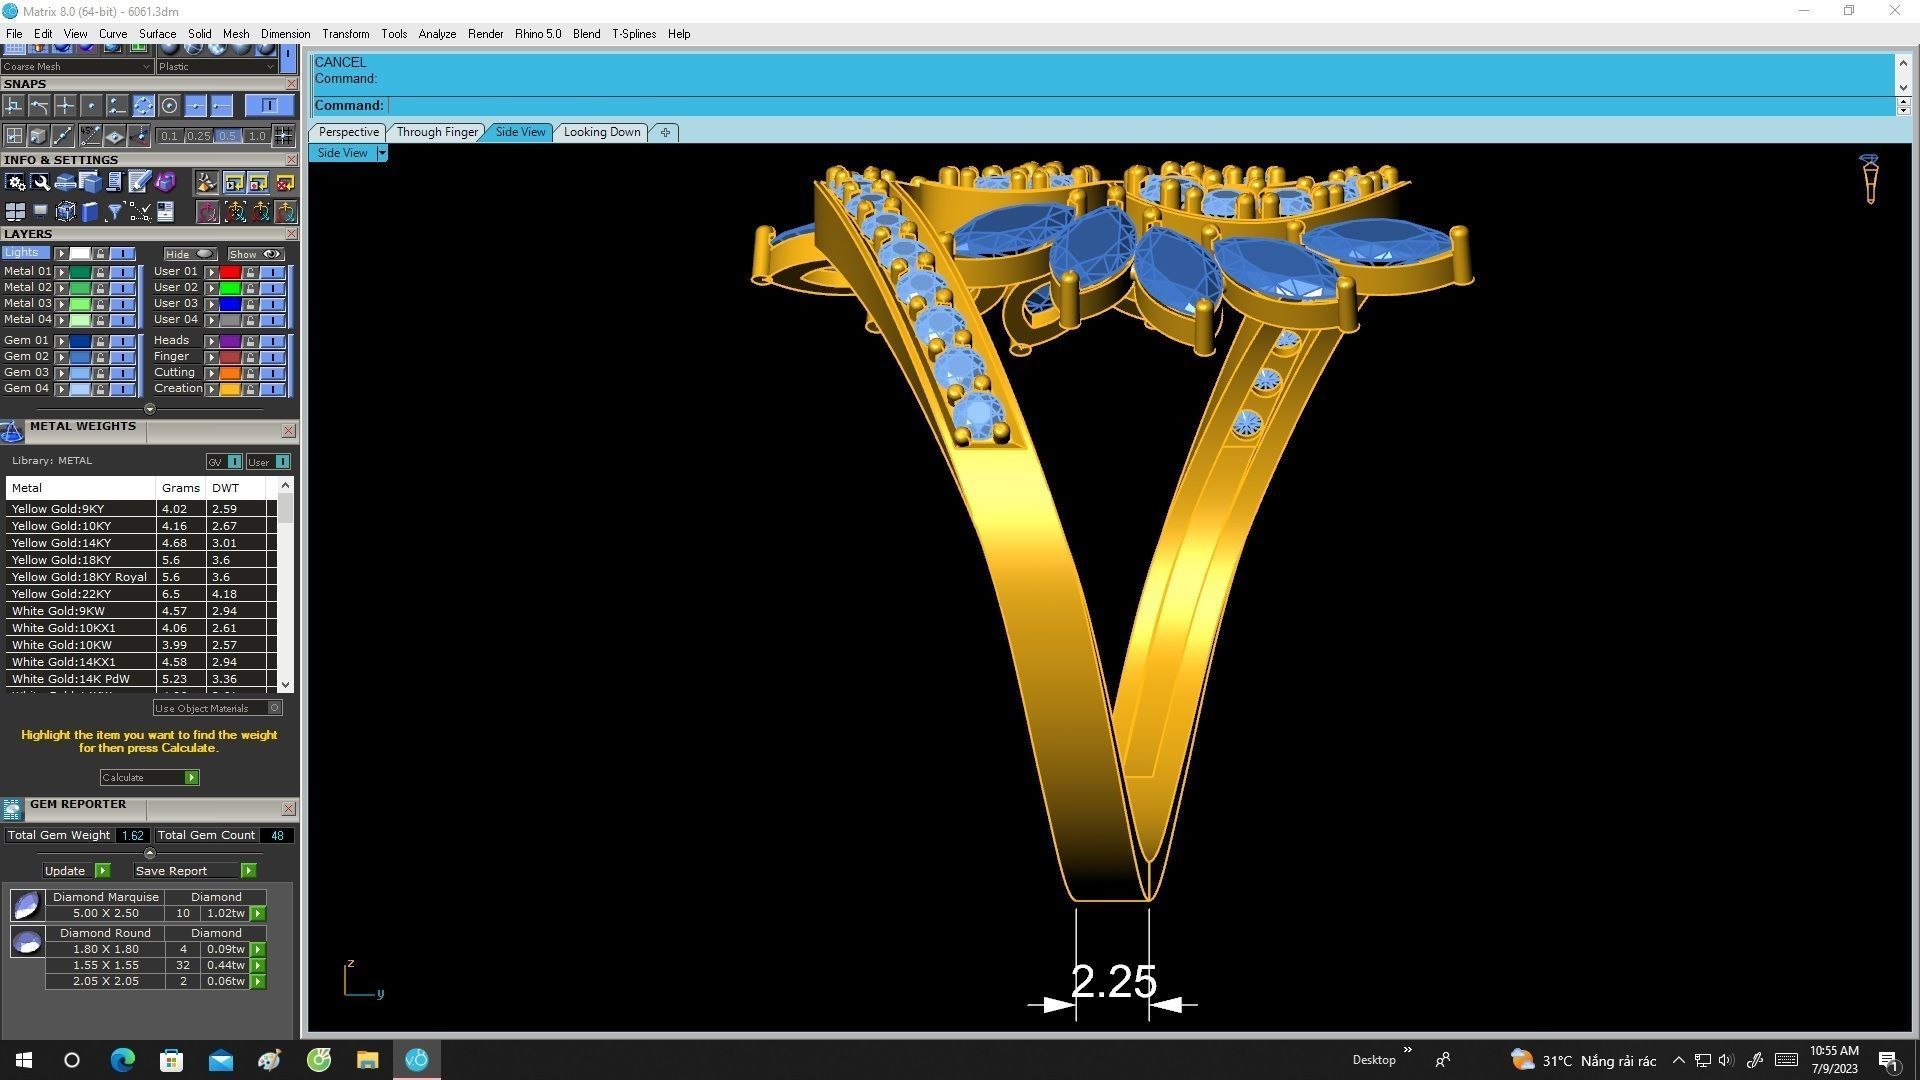1920x1080 pixels.
Task: Click the four viewport layout icon
Action: click(x=15, y=212)
